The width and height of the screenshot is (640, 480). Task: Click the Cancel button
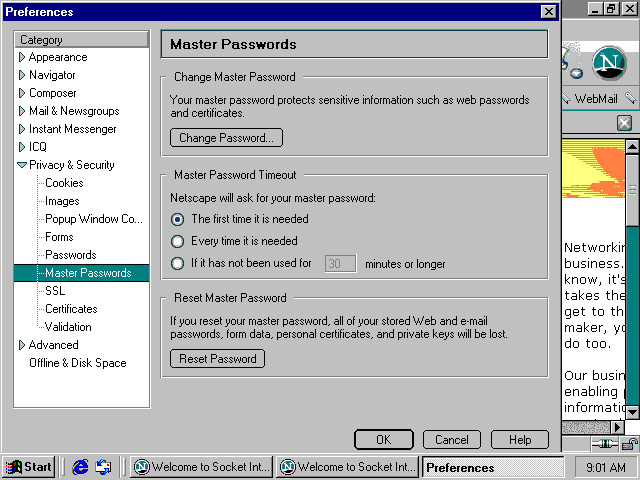click(452, 440)
